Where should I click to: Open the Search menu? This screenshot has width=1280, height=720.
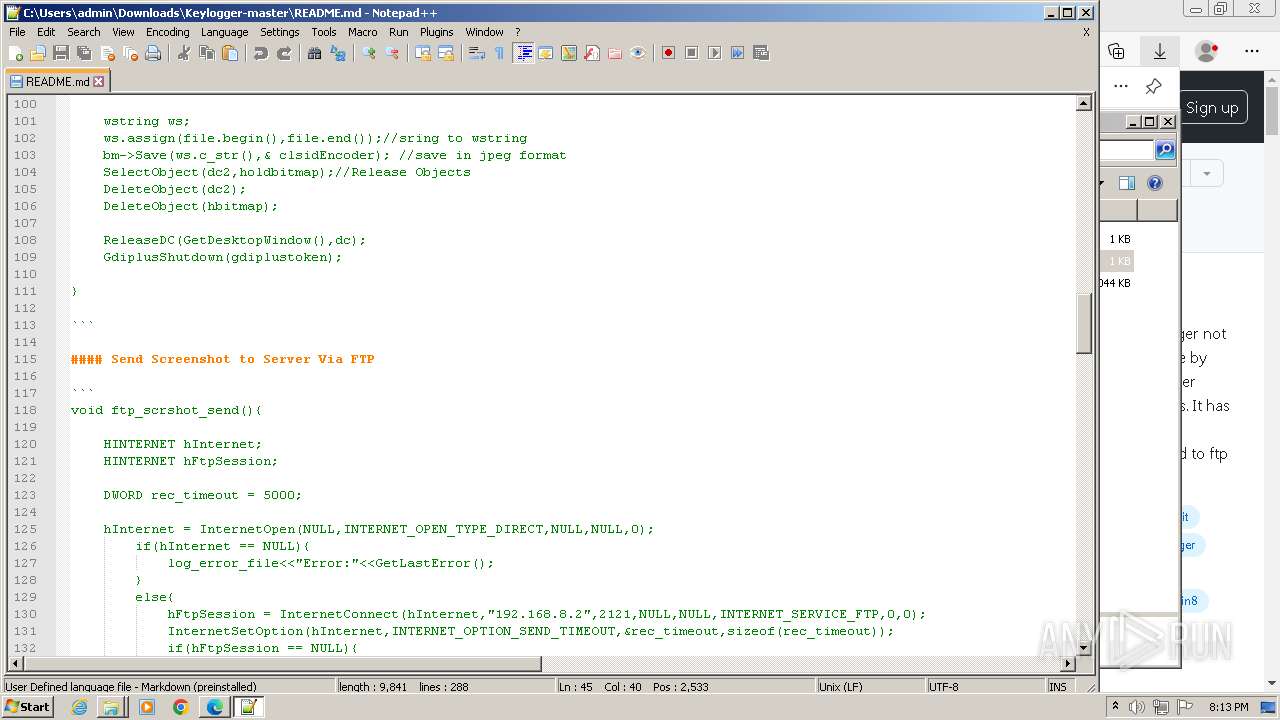84,32
